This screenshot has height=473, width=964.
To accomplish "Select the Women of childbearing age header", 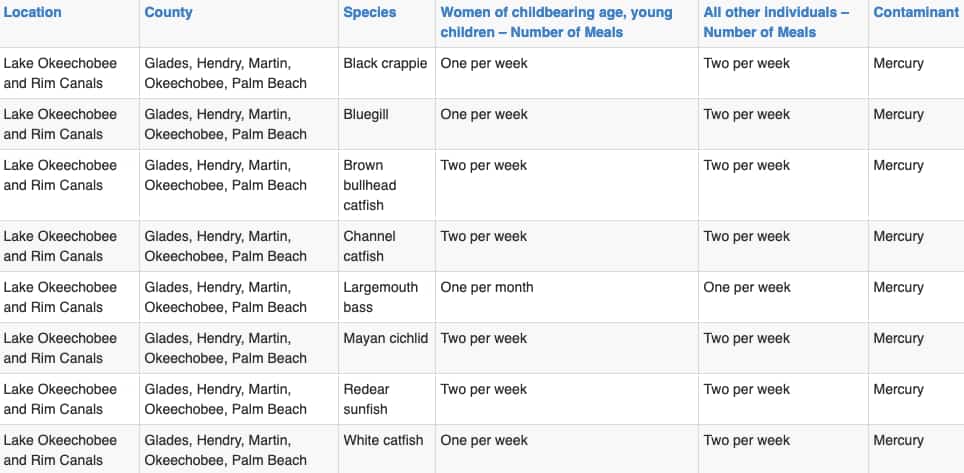I will (556, 22).
